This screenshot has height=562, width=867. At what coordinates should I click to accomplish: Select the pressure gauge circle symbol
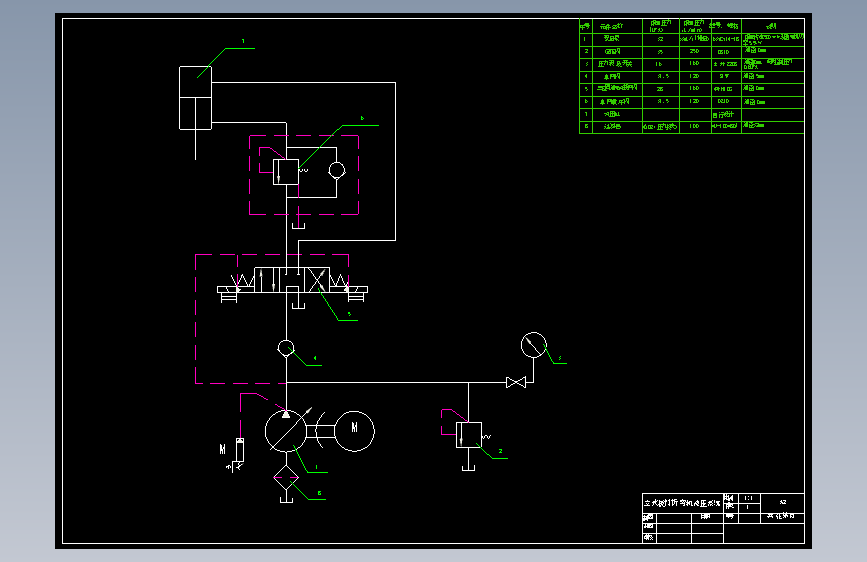click(534, 345)
